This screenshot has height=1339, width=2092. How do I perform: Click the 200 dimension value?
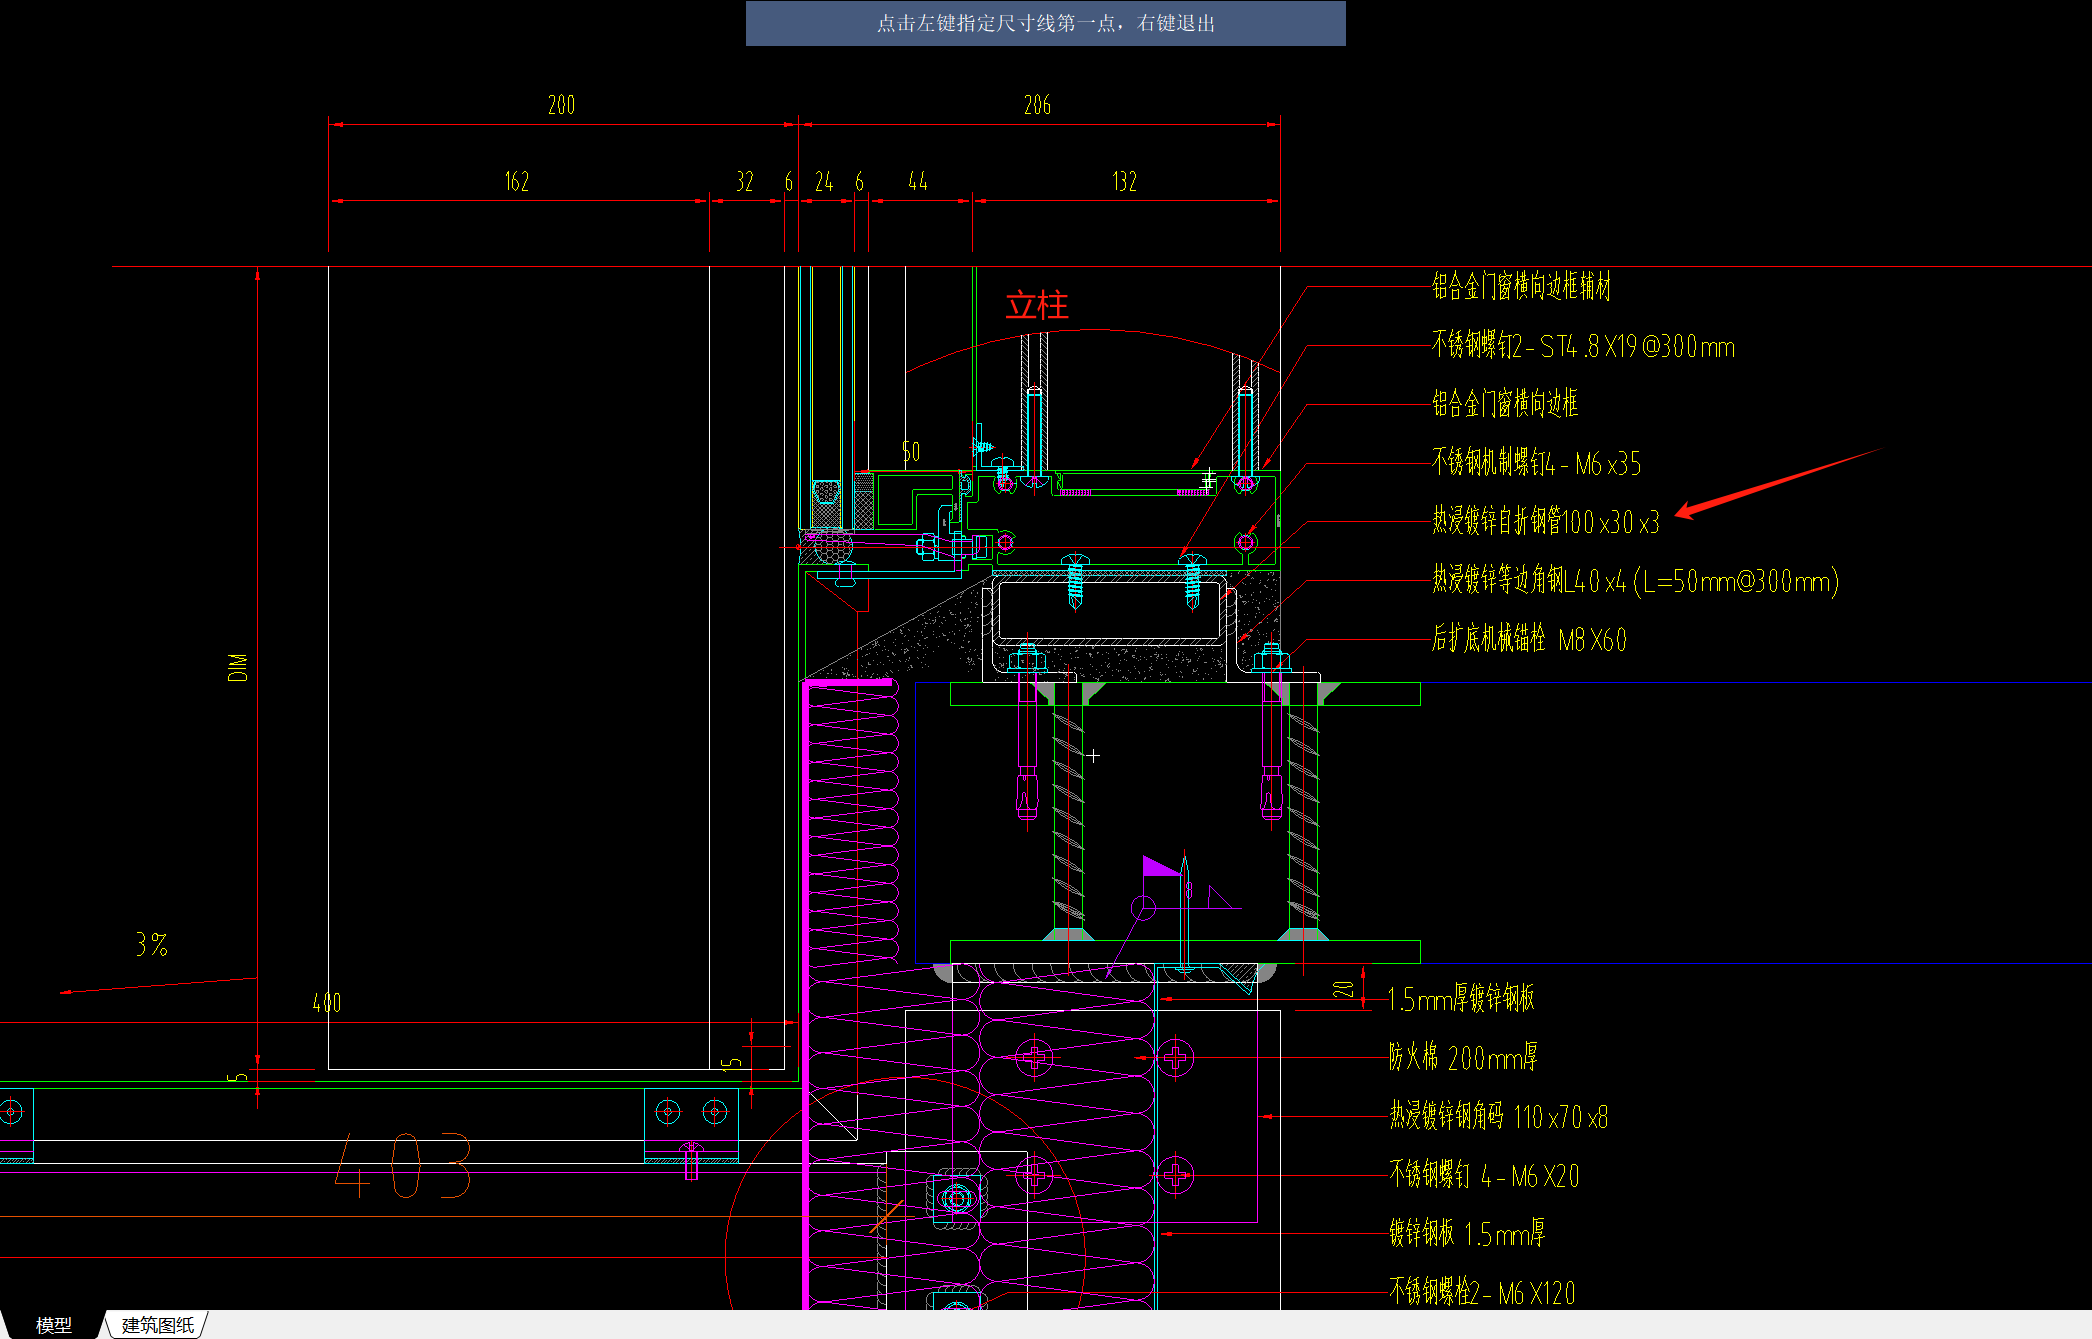pyautogui.click(x=561, y=105)
